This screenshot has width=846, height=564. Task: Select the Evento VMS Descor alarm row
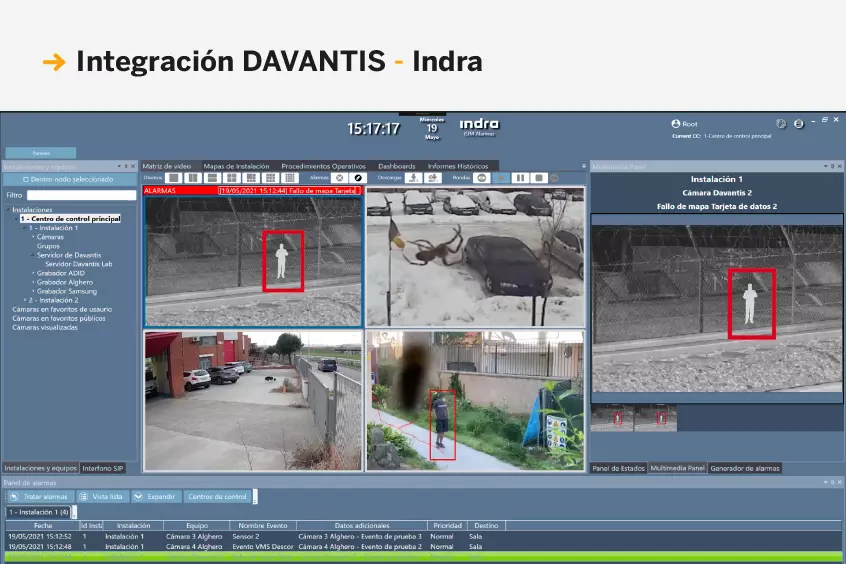pos(423,547)
